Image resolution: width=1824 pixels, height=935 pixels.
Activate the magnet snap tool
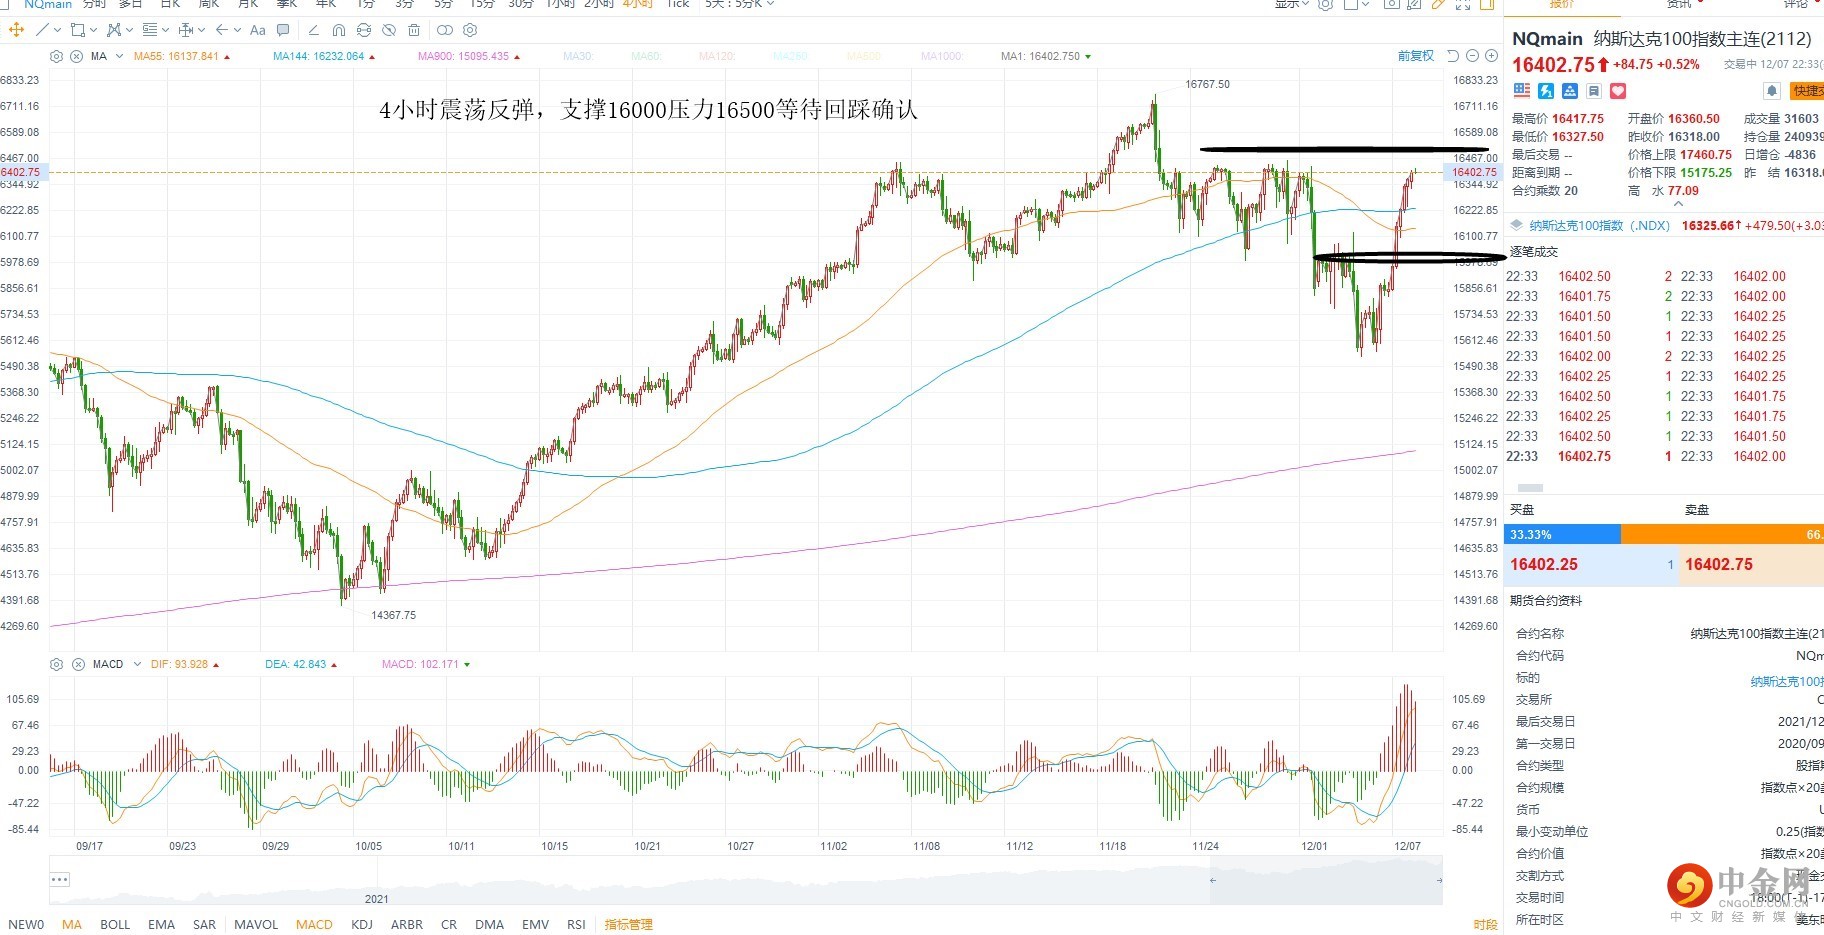(339, 30)
